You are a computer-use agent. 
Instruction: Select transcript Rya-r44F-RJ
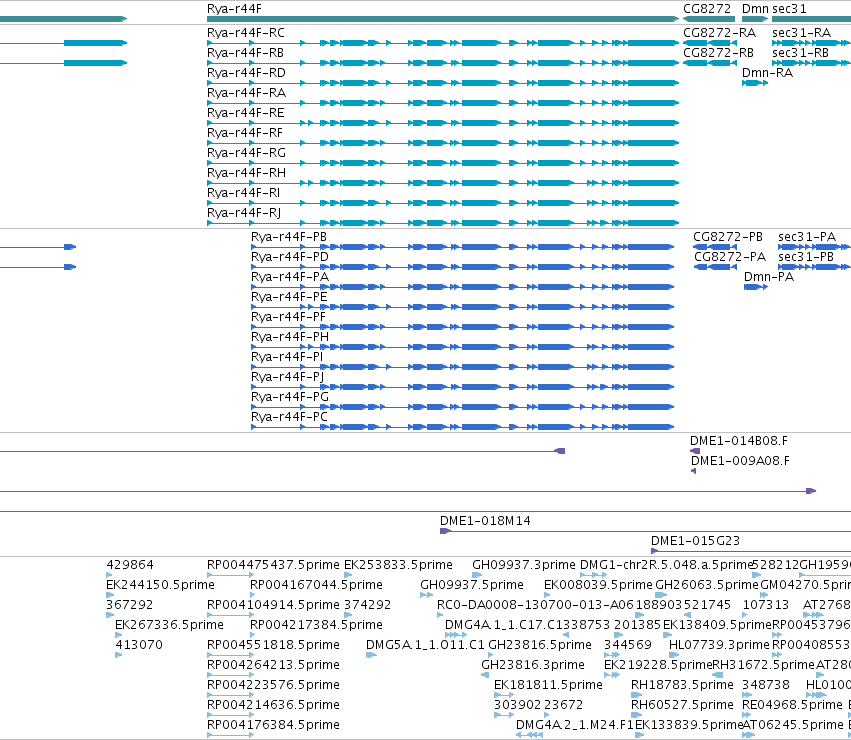244,213
